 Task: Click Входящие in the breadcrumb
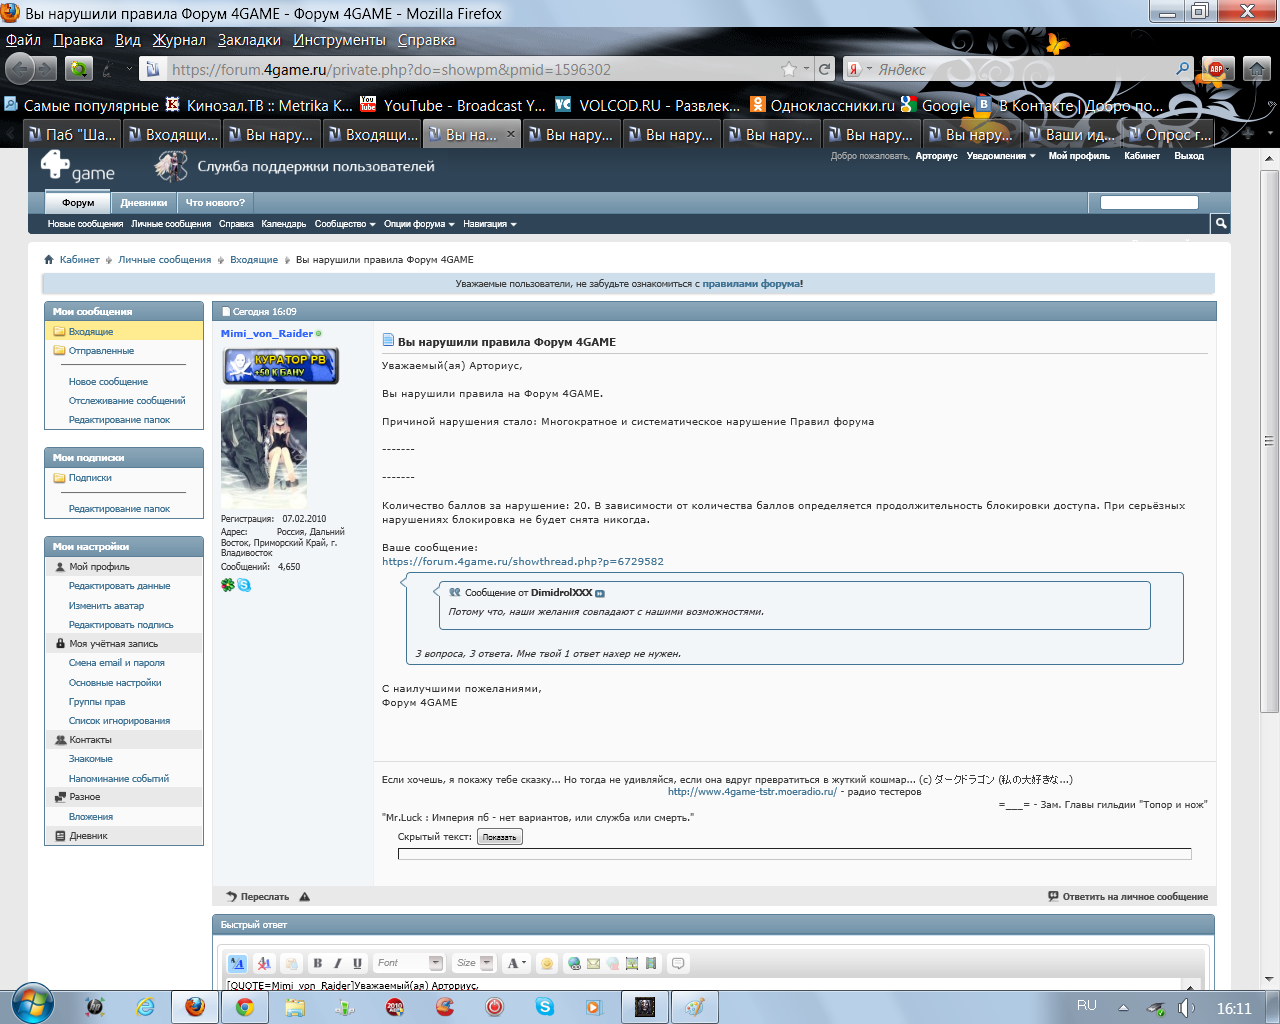[254, 260]
